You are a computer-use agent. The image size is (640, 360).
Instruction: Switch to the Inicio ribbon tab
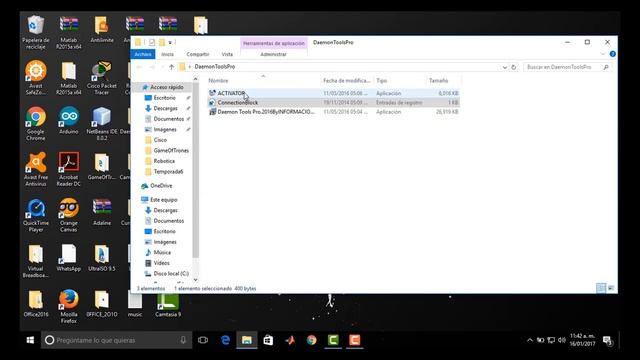[x=167, y=54]
